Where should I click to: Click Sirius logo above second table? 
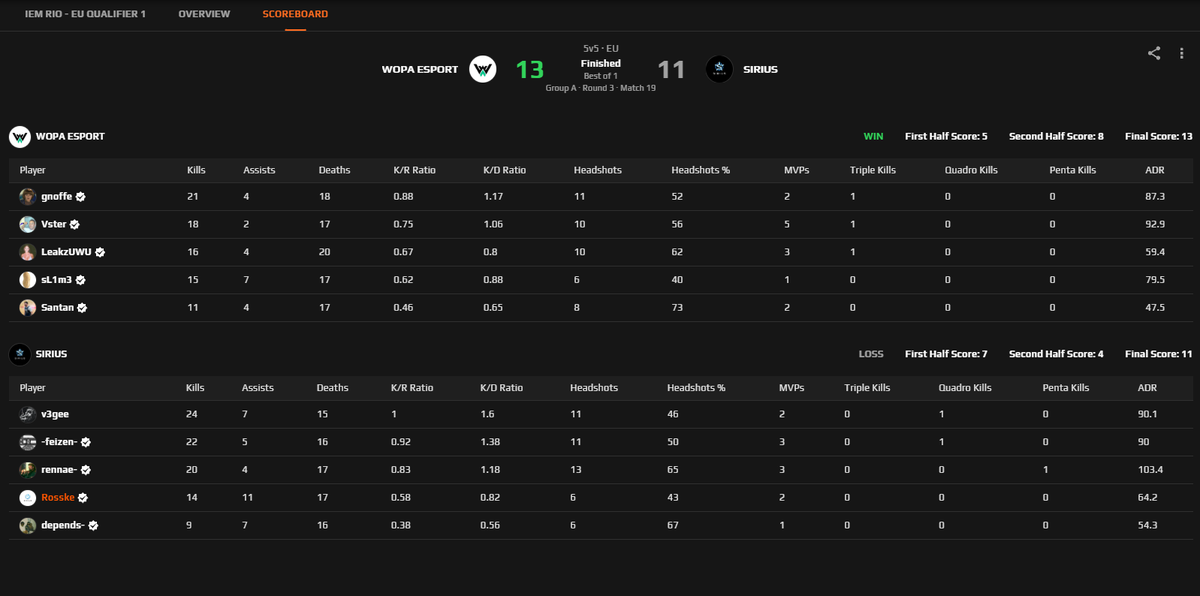coord(18,354)
